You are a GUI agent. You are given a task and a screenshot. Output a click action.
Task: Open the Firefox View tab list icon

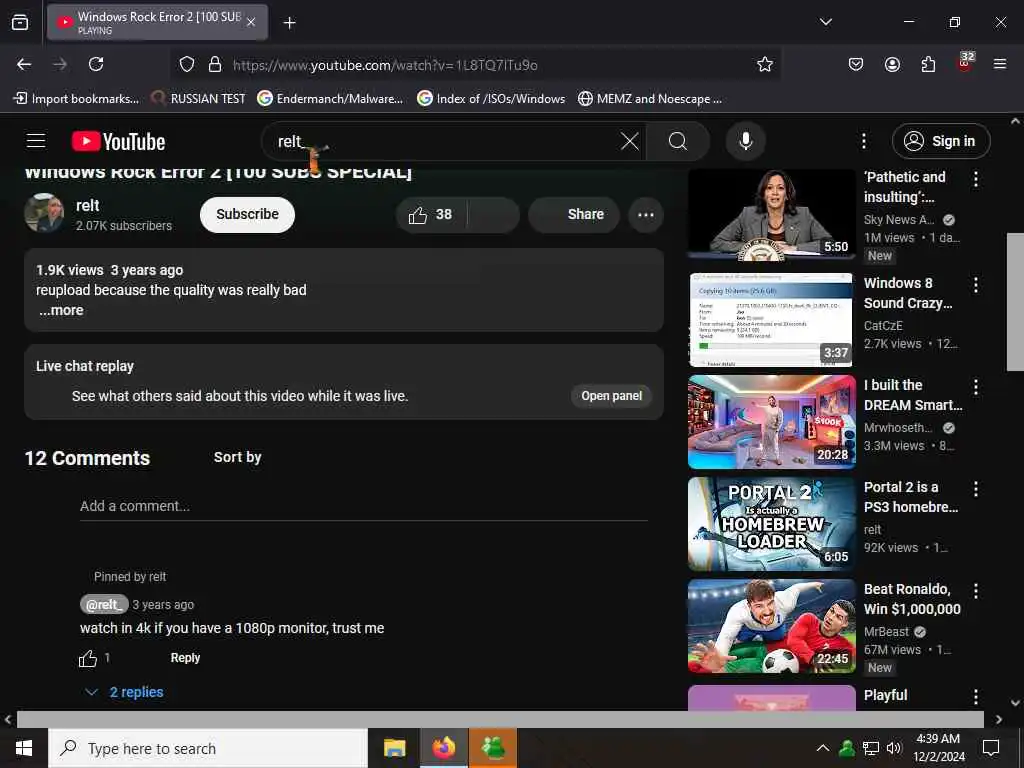20,22
